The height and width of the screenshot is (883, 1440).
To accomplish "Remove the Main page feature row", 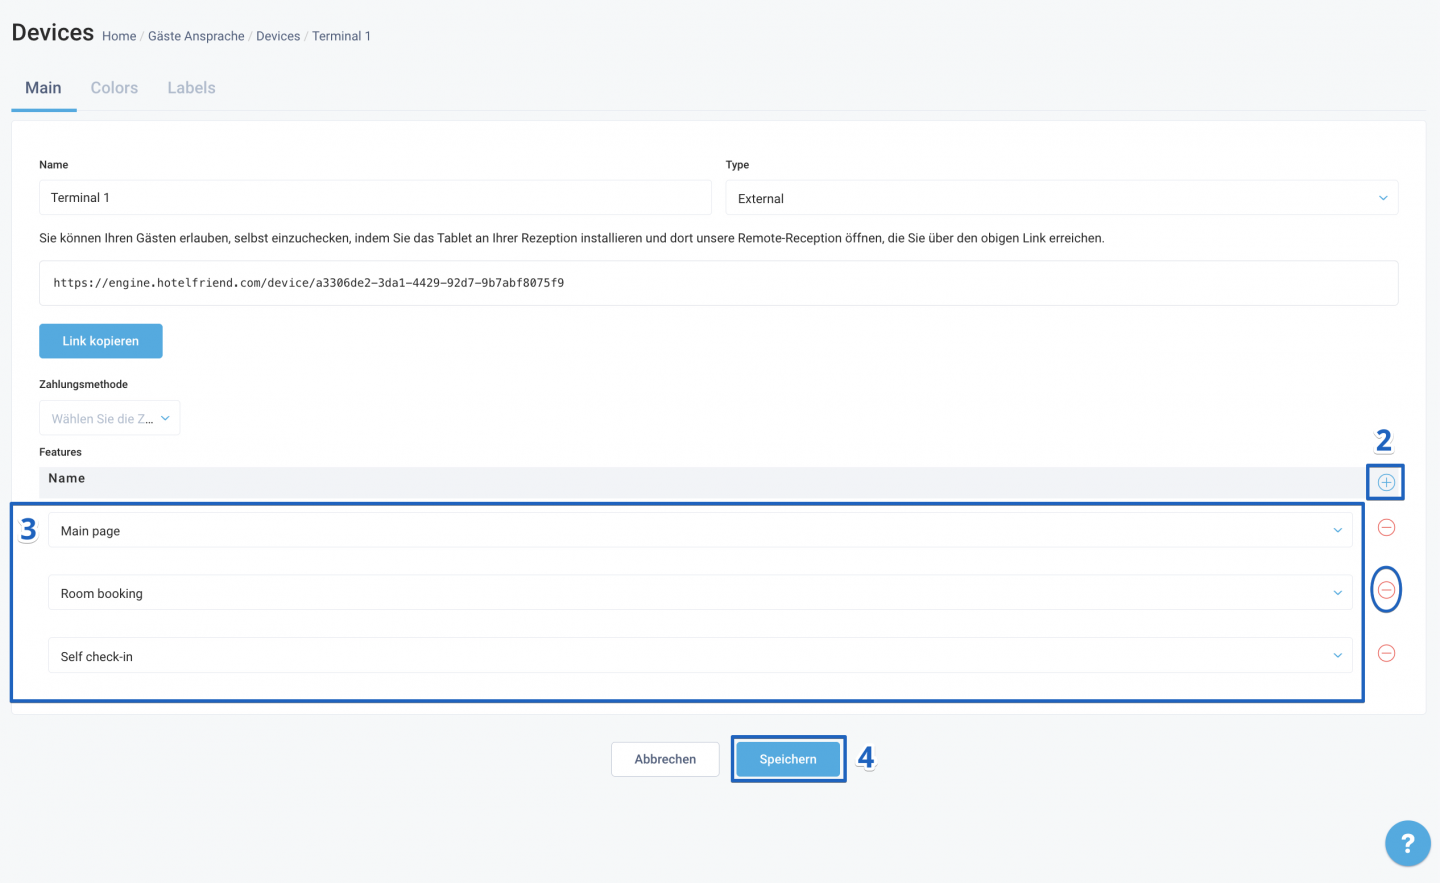I will coord(1386,527).
